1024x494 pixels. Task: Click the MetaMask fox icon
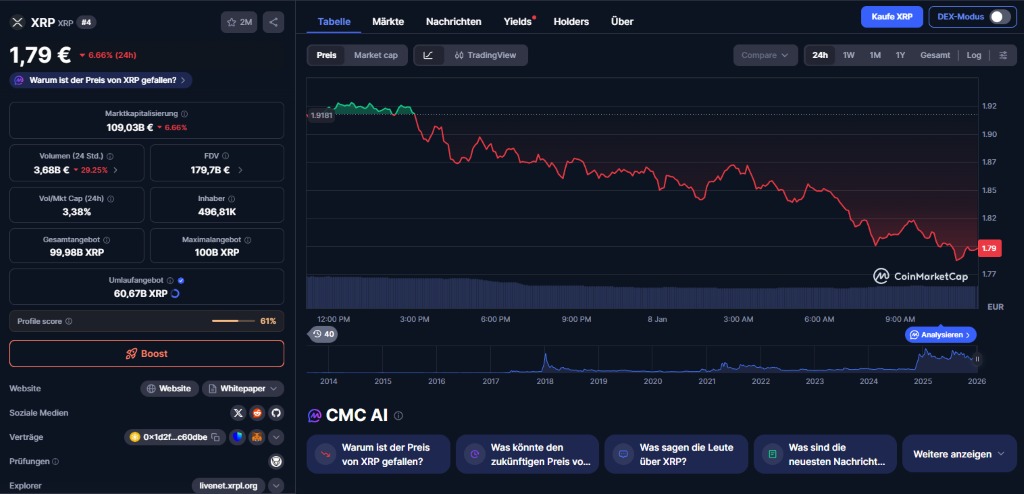[x=257, y=437]
